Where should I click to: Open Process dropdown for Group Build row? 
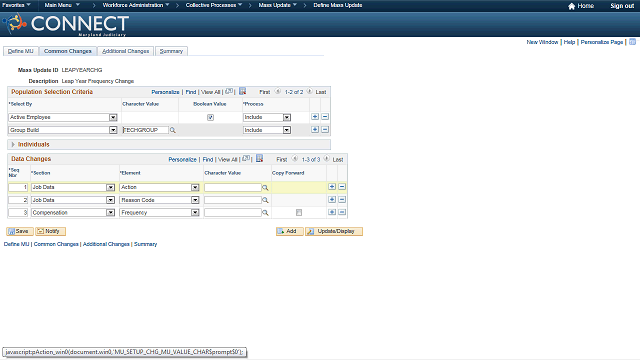[267, 130]
